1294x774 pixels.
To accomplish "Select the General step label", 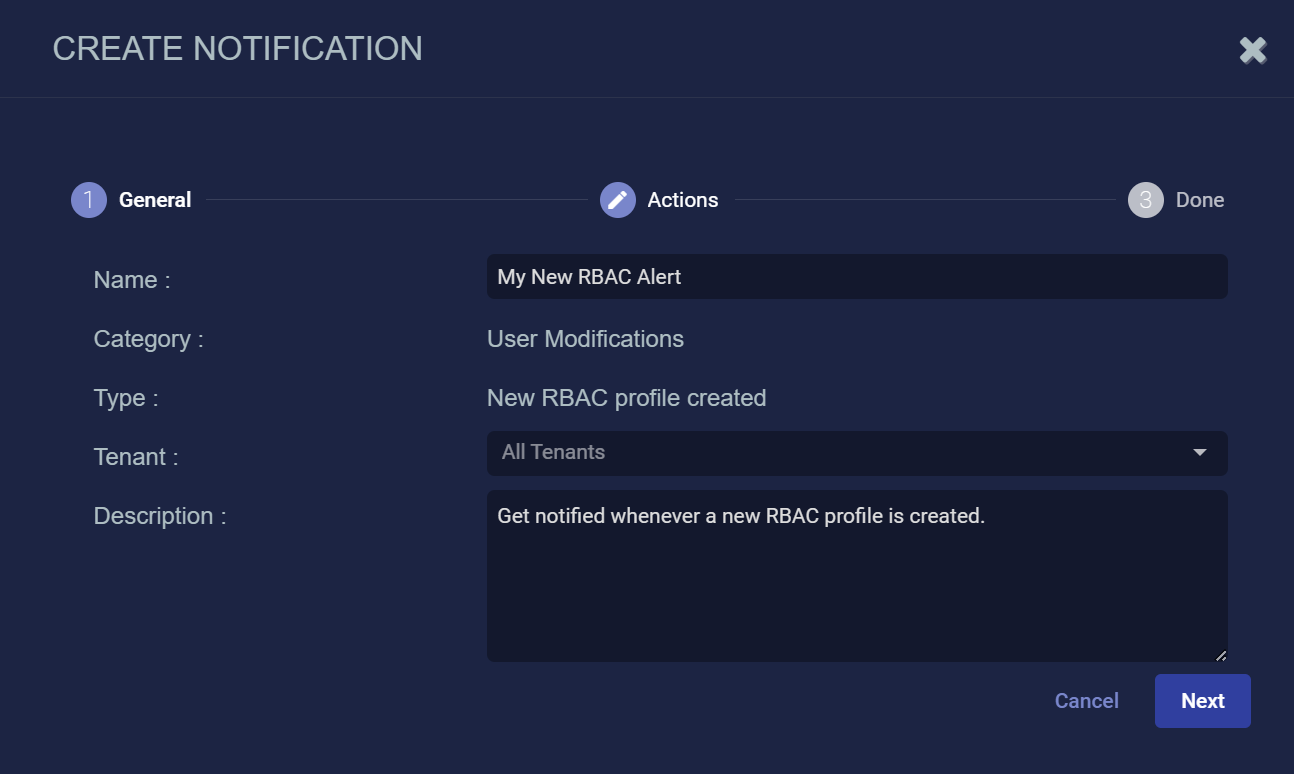I will pos(155,200).
